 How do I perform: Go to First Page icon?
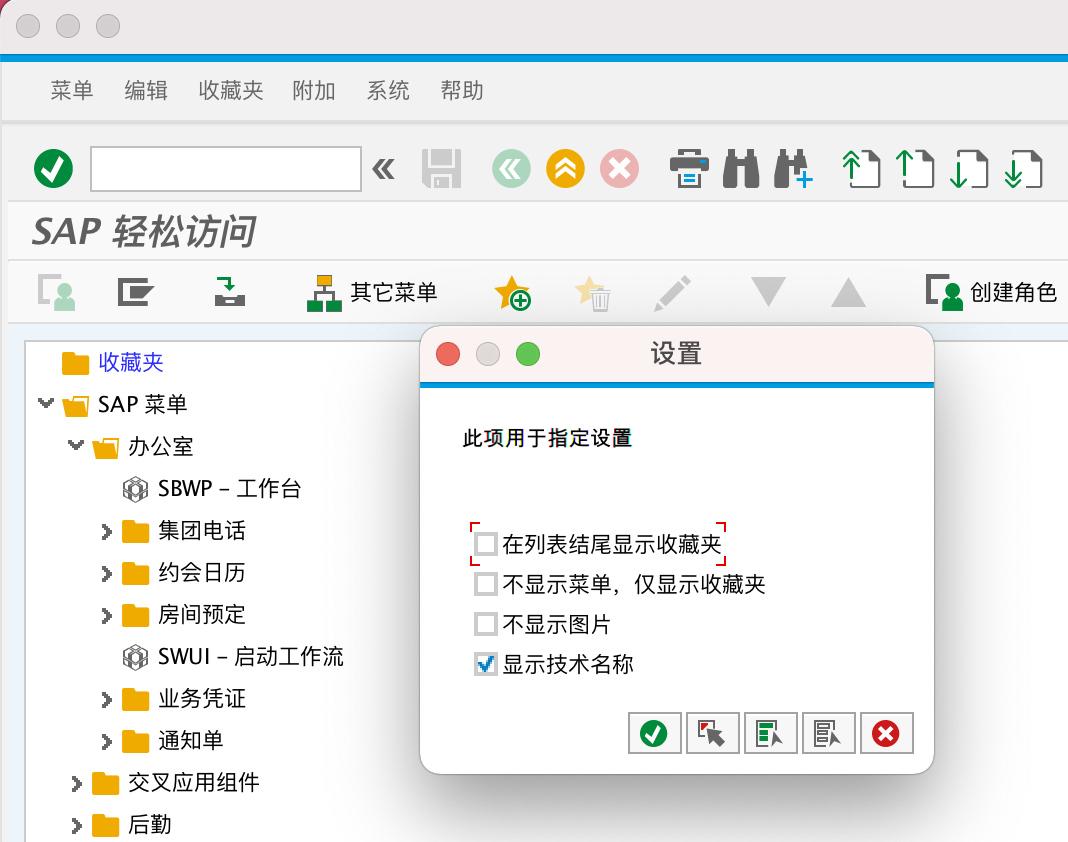point(861,168)
